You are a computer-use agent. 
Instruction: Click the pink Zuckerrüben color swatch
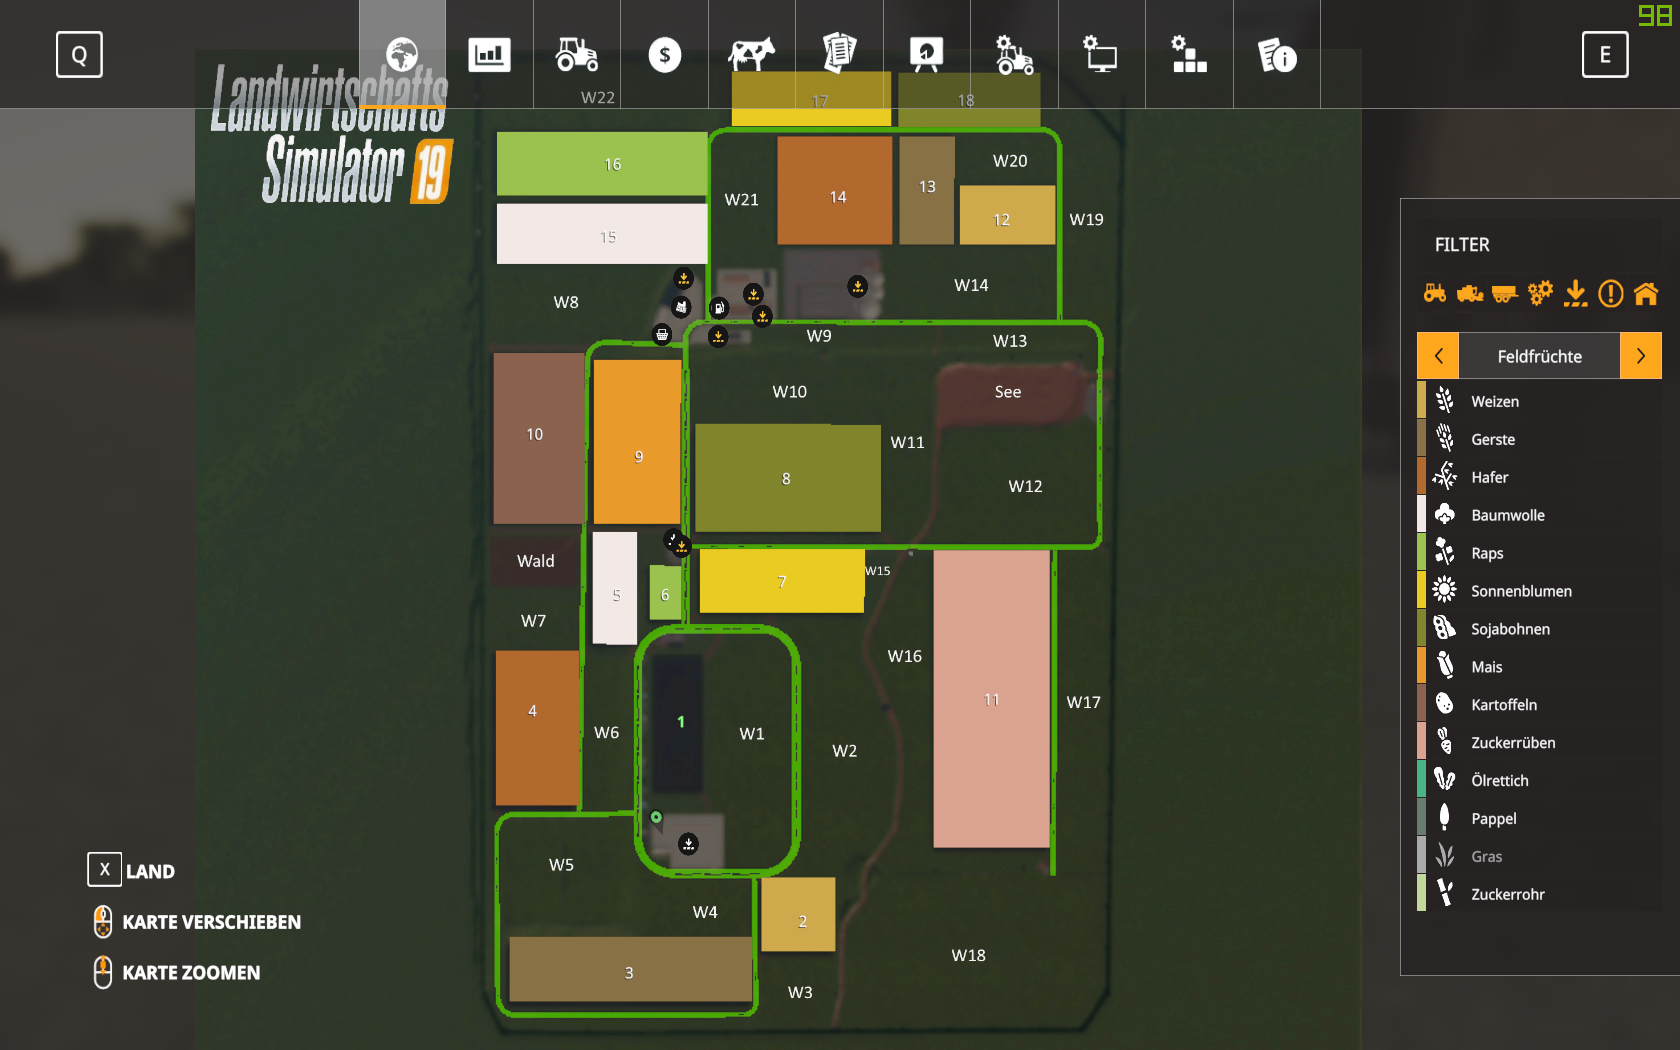click(1422, 742)
